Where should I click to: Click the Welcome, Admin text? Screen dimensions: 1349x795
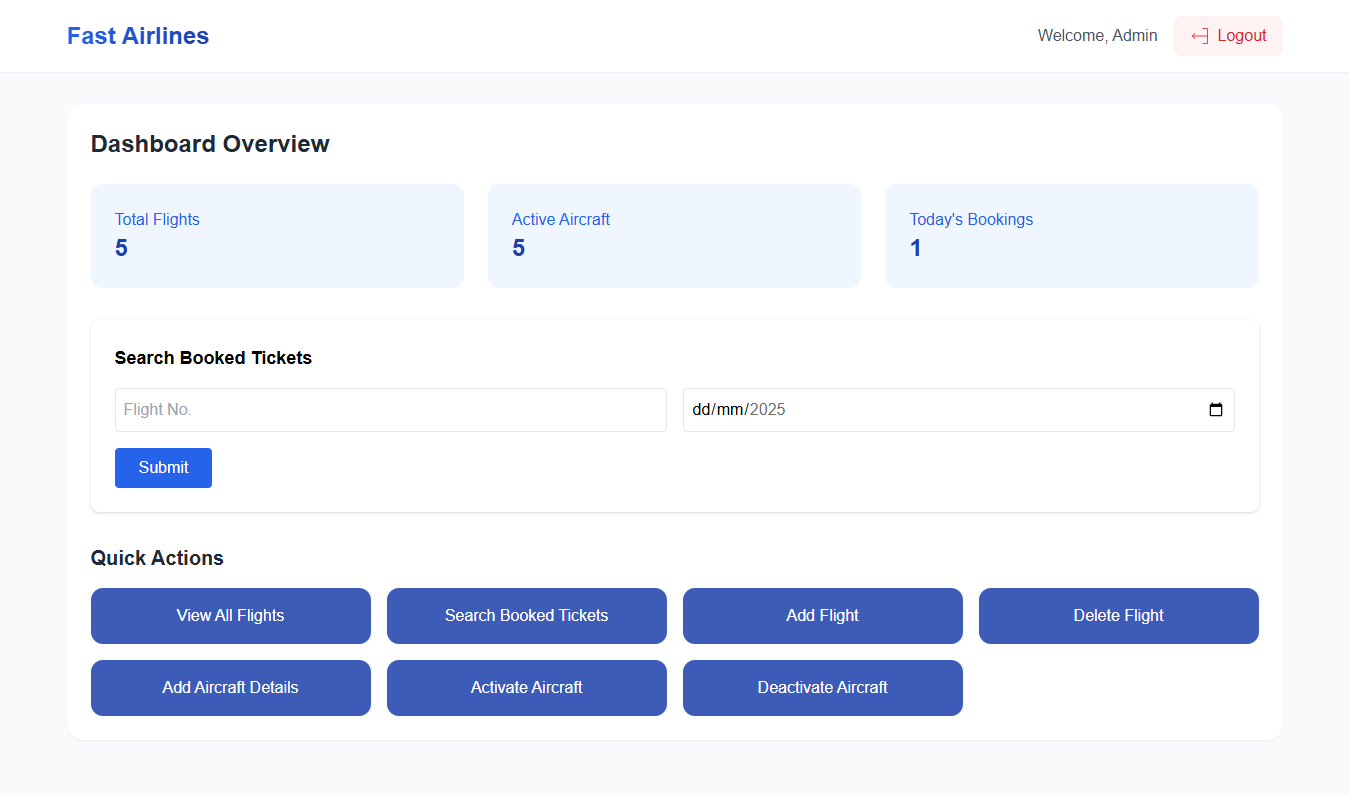[x=1097, y=36]
